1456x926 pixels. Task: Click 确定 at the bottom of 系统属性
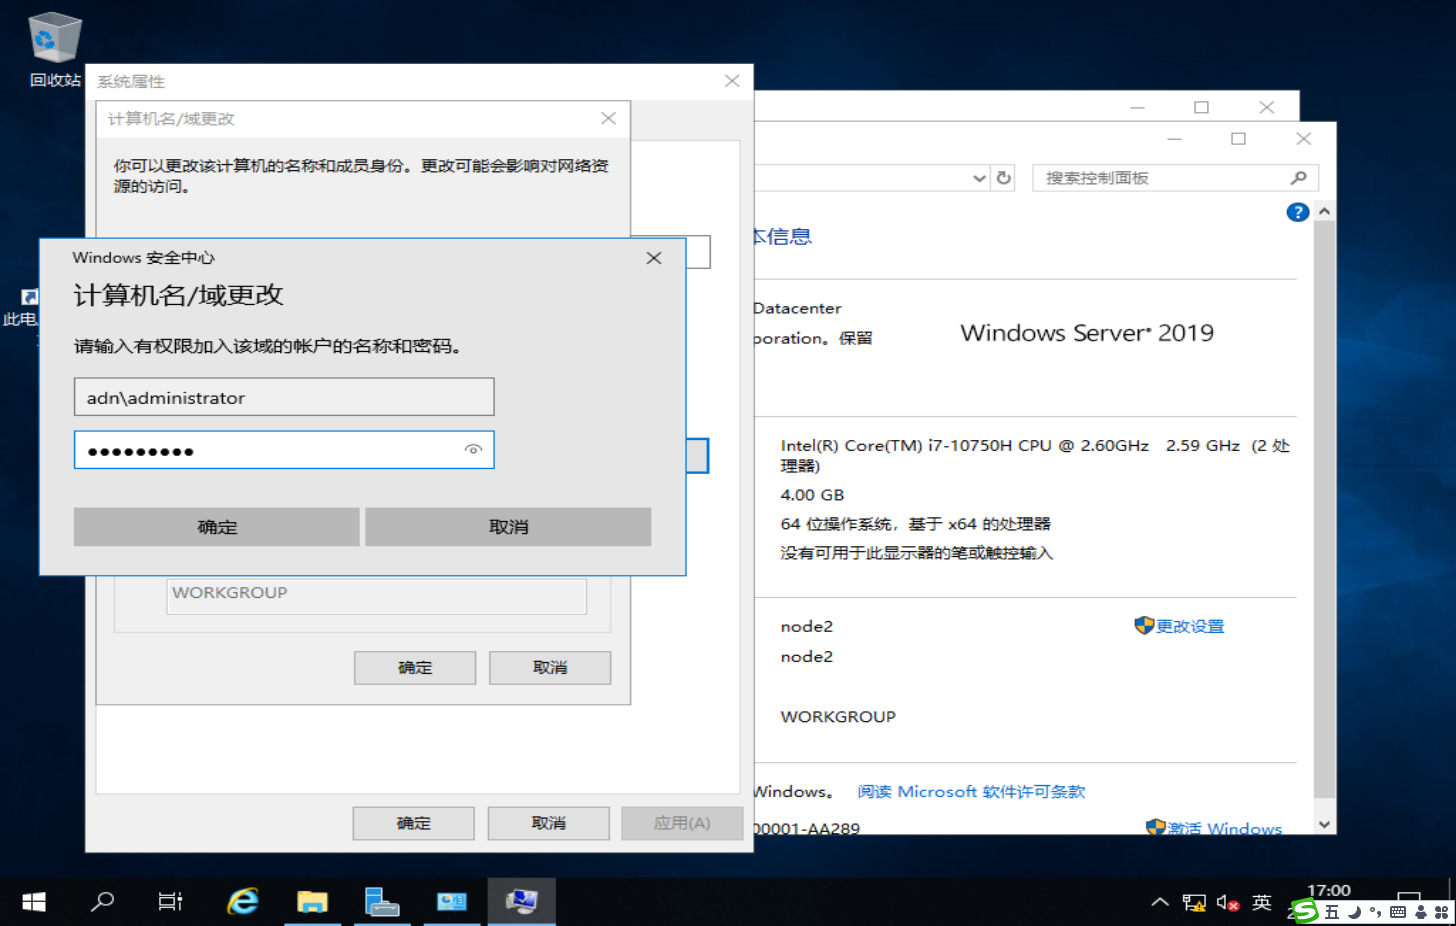(413, 823)
